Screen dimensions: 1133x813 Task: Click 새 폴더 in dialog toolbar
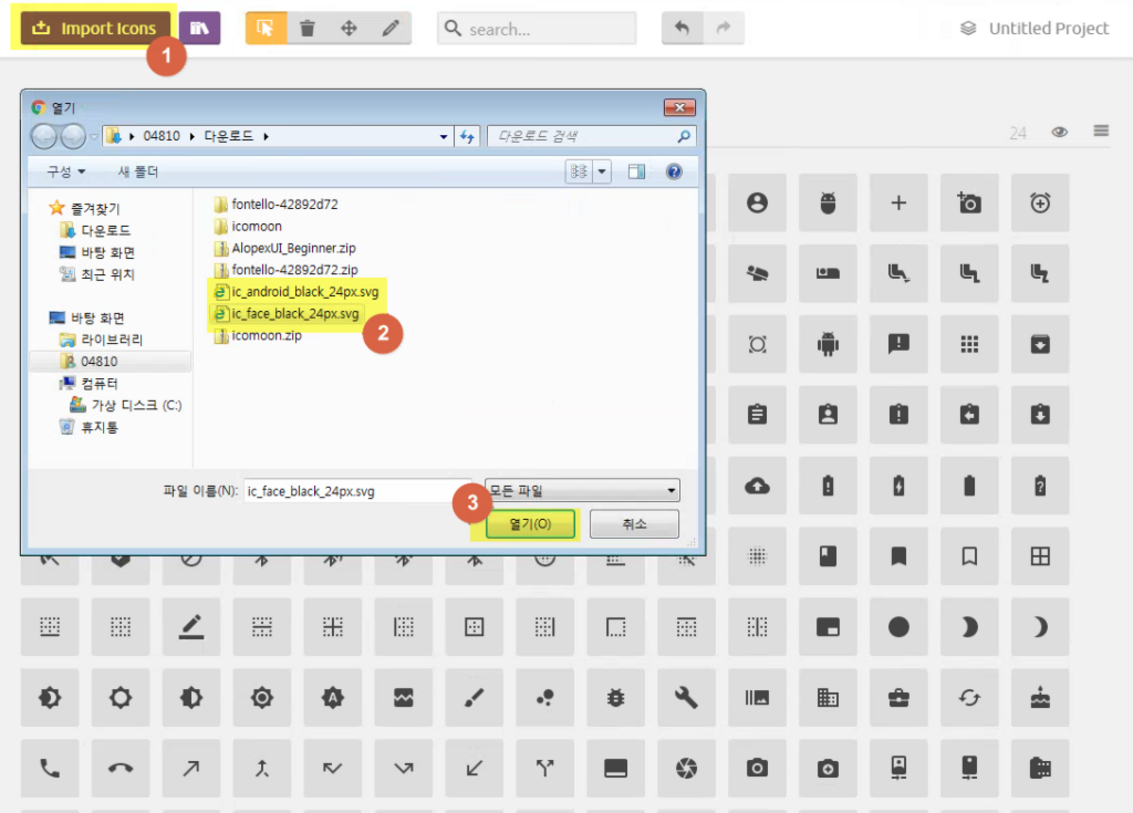pos(138,172)
